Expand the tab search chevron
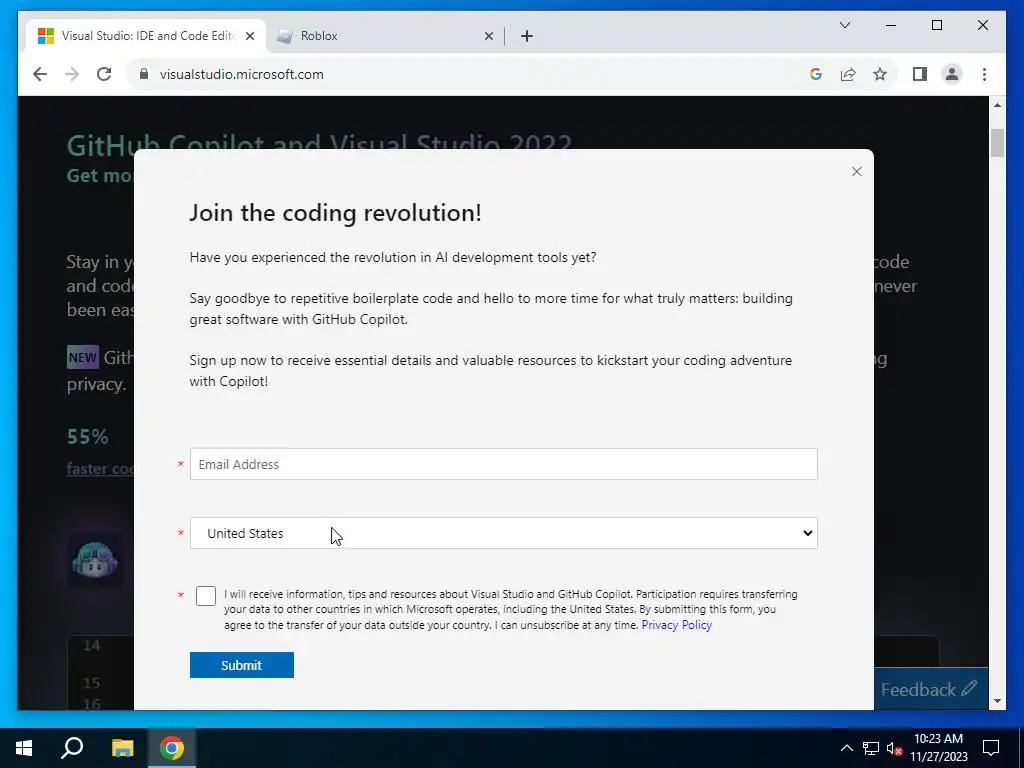 pyautogui.click(x=844, y=25)
